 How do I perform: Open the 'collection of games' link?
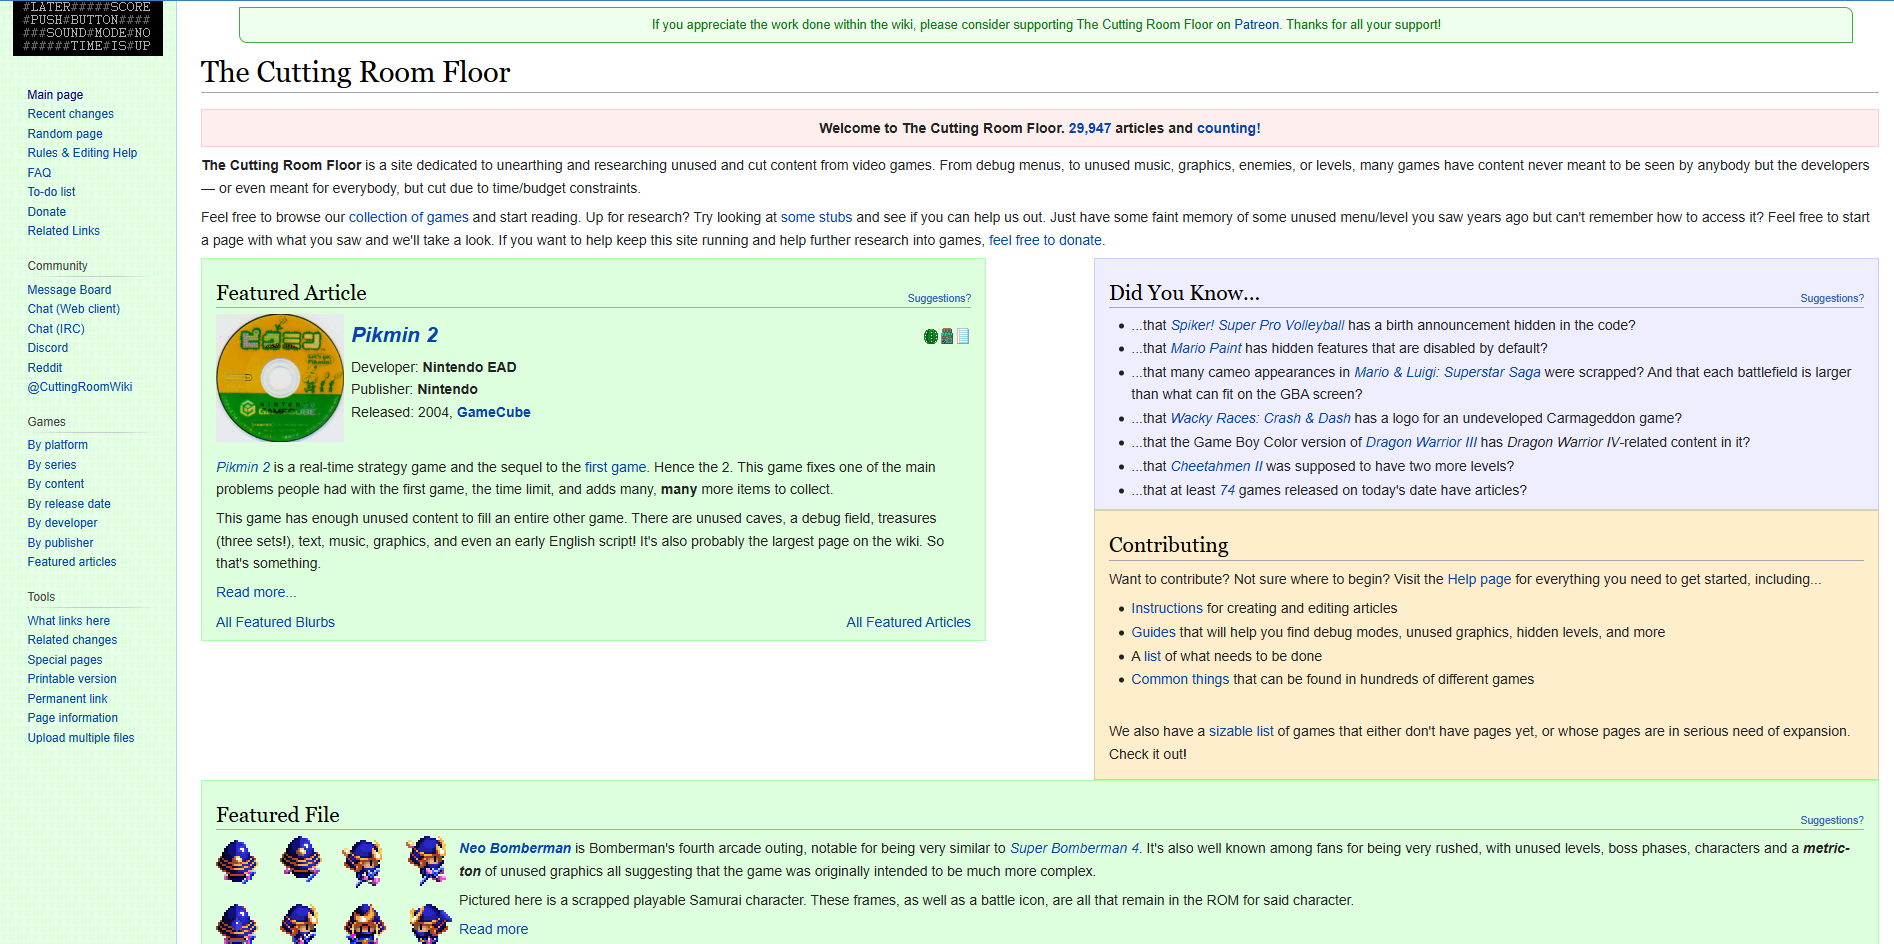(408, 217)
